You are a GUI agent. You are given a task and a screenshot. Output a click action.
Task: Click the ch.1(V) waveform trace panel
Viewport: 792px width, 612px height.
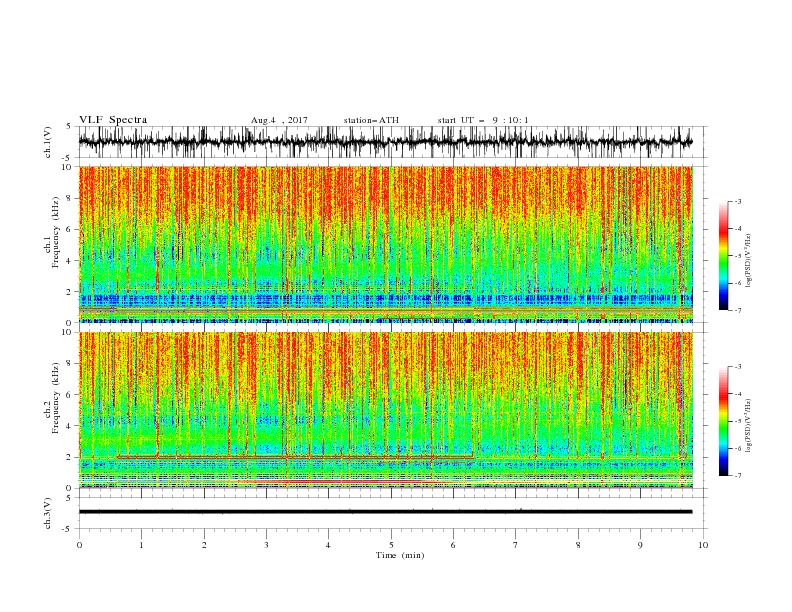click(392, 142)
